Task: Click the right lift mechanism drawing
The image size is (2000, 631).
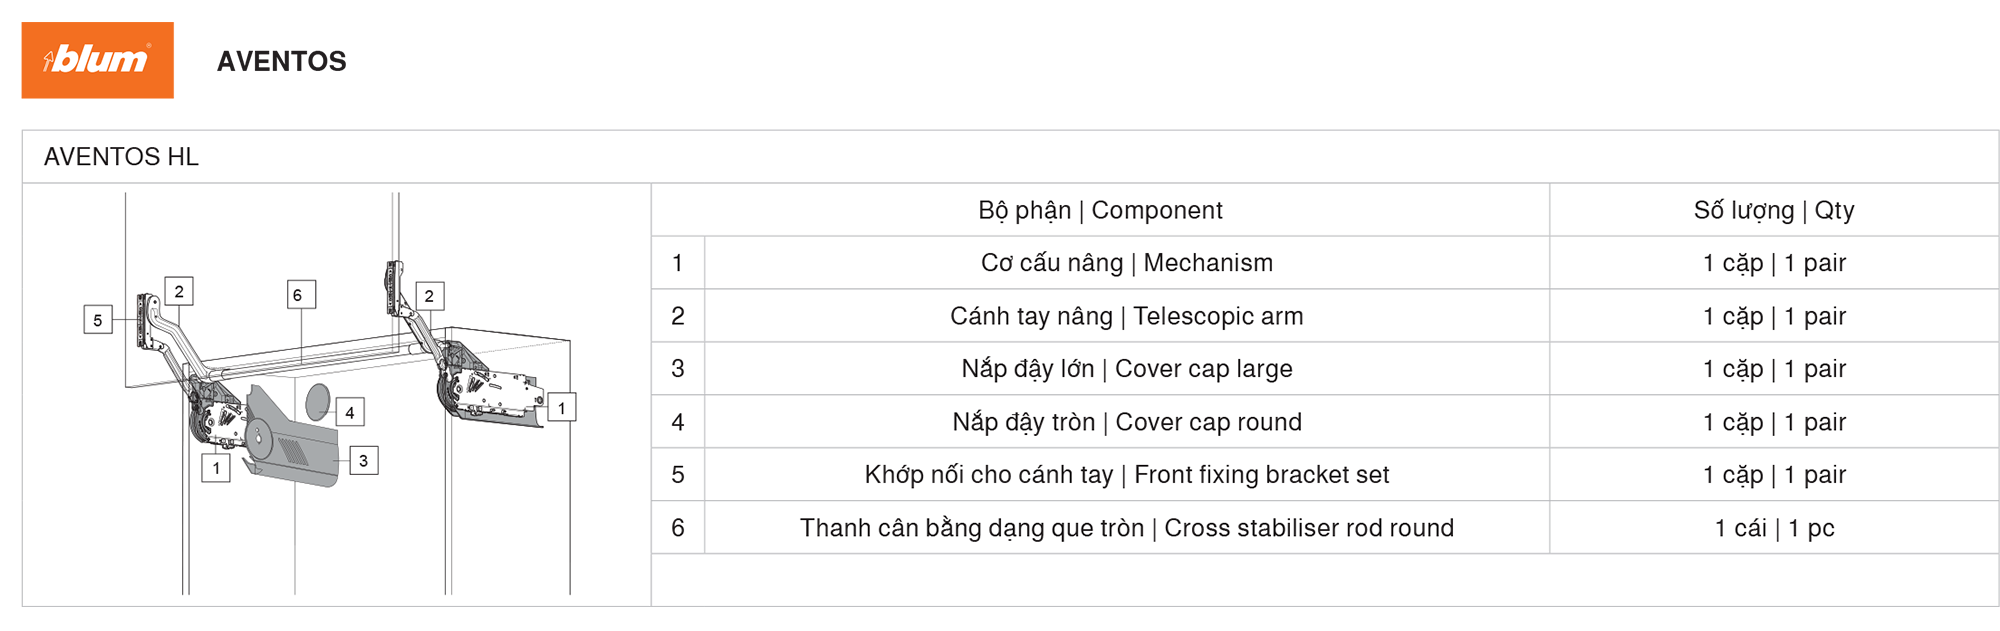Action: pyautogui.click(x=490, y=385)
